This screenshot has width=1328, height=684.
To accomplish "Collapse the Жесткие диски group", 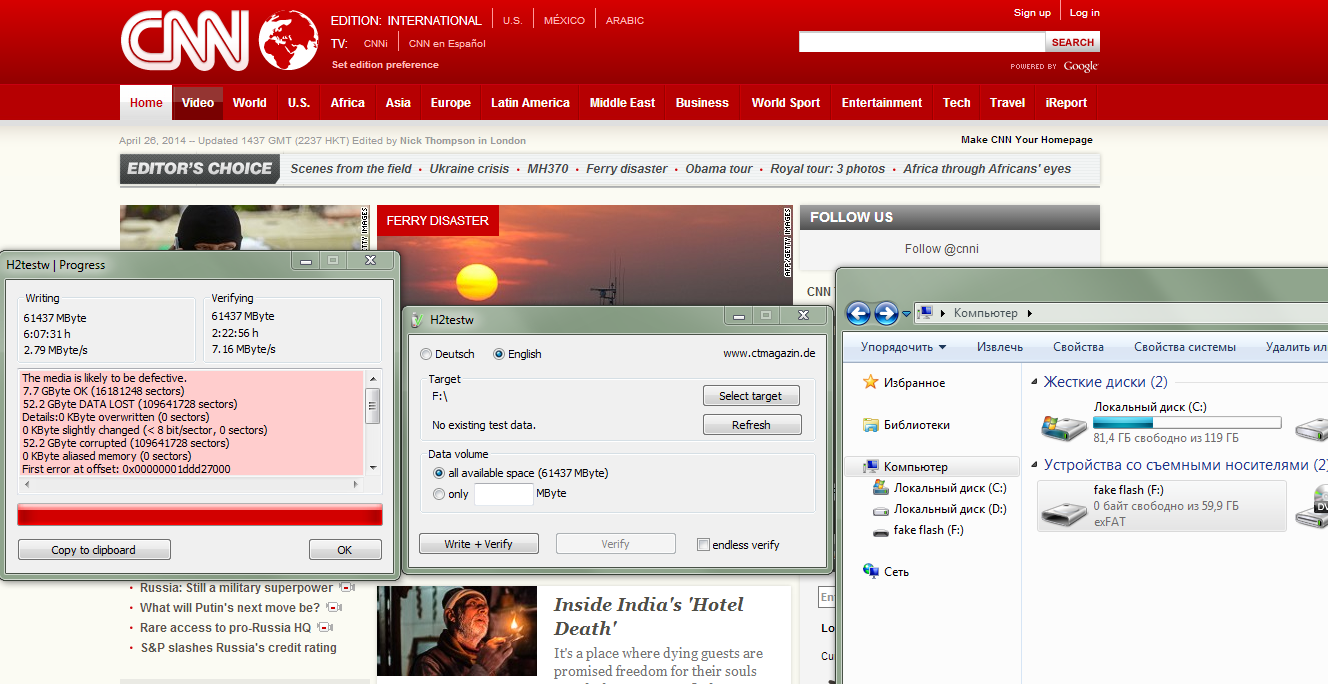I will [x=1035, y=382].
